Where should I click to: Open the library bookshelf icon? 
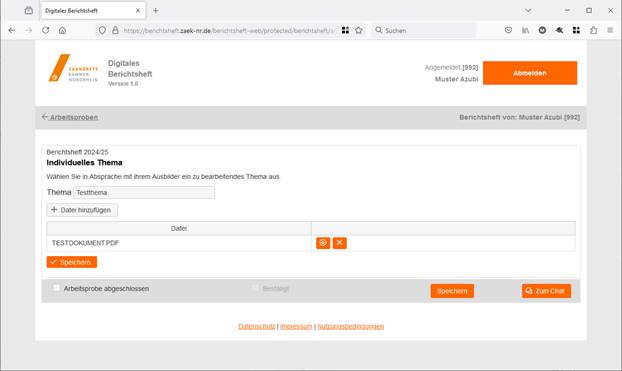pyautogui.click(x=526, y=30)
